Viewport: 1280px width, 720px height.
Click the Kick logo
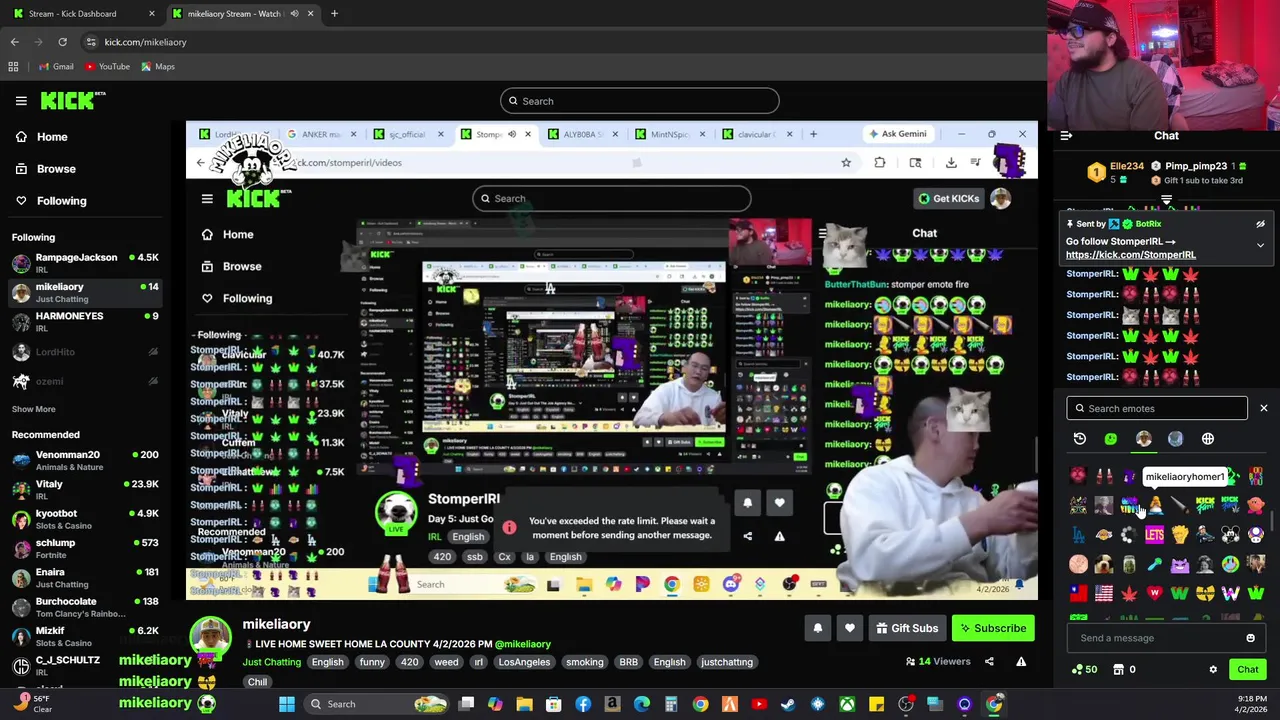pos(72,100)
